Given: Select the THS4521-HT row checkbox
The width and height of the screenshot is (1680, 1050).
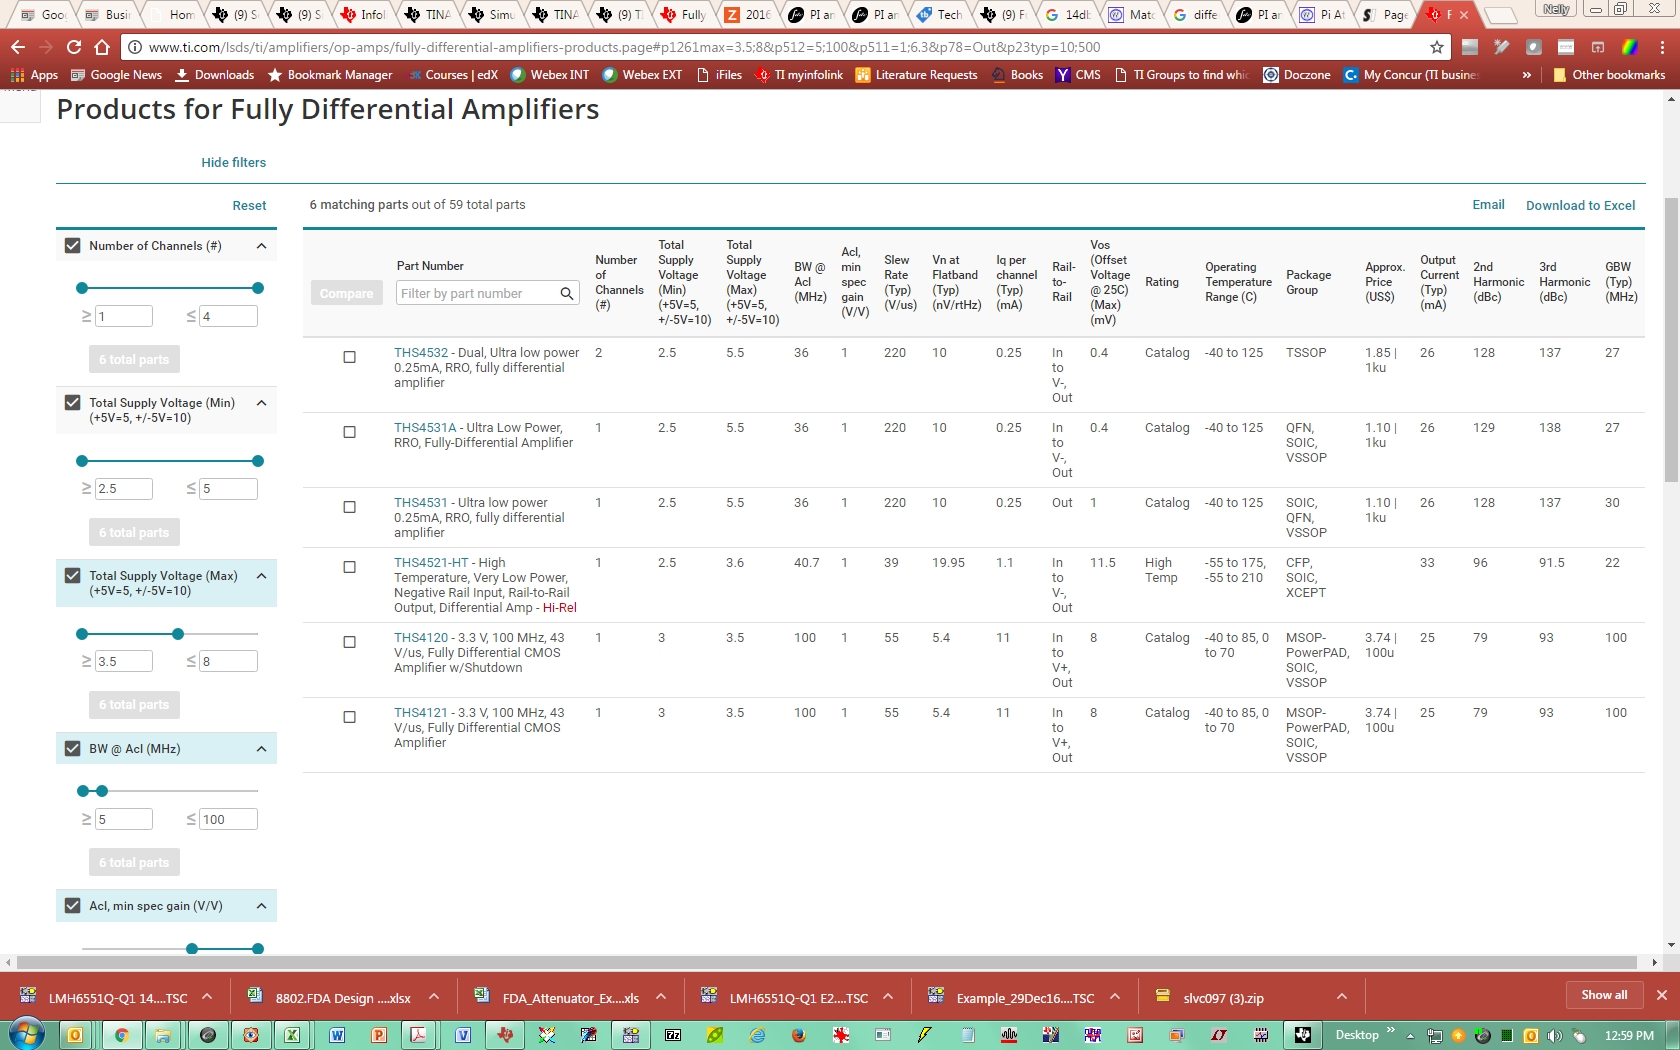Looking at the screenshot, I should (349, 567).
